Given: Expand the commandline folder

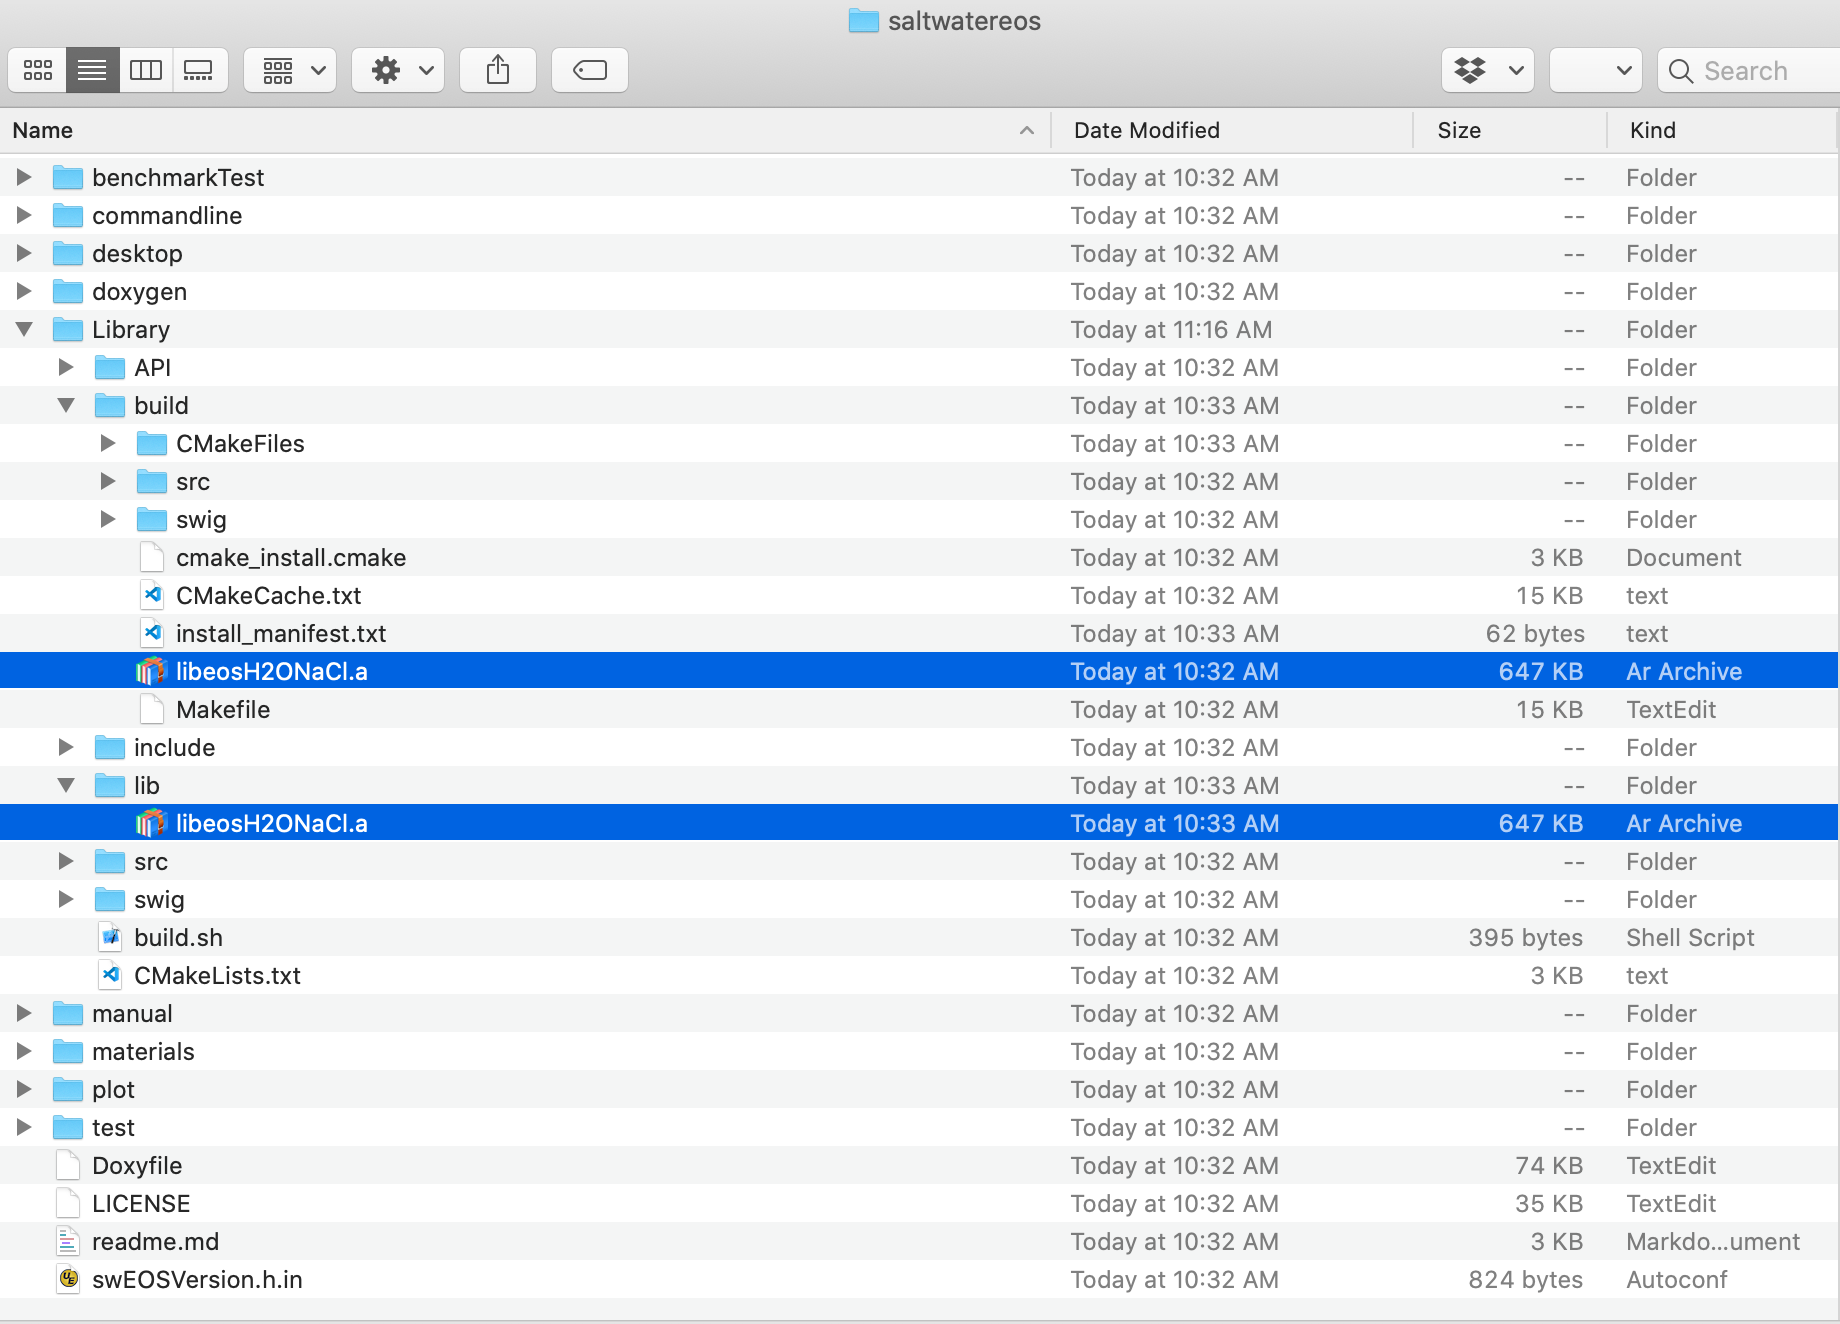Looking at the screenshot, I should pyautogui.click(x=24, y=215).
